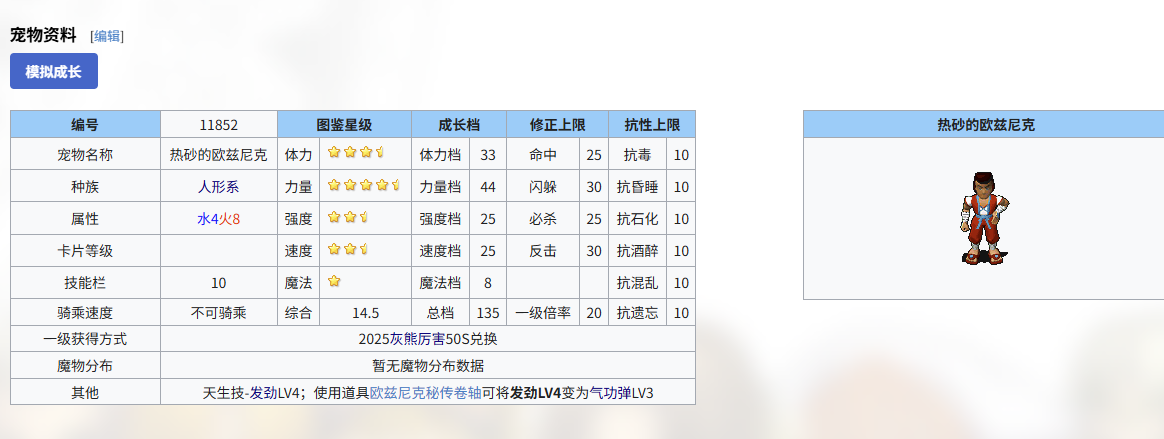
Task: Select the 暂无魔物分布数据 text
Action: 428,366
